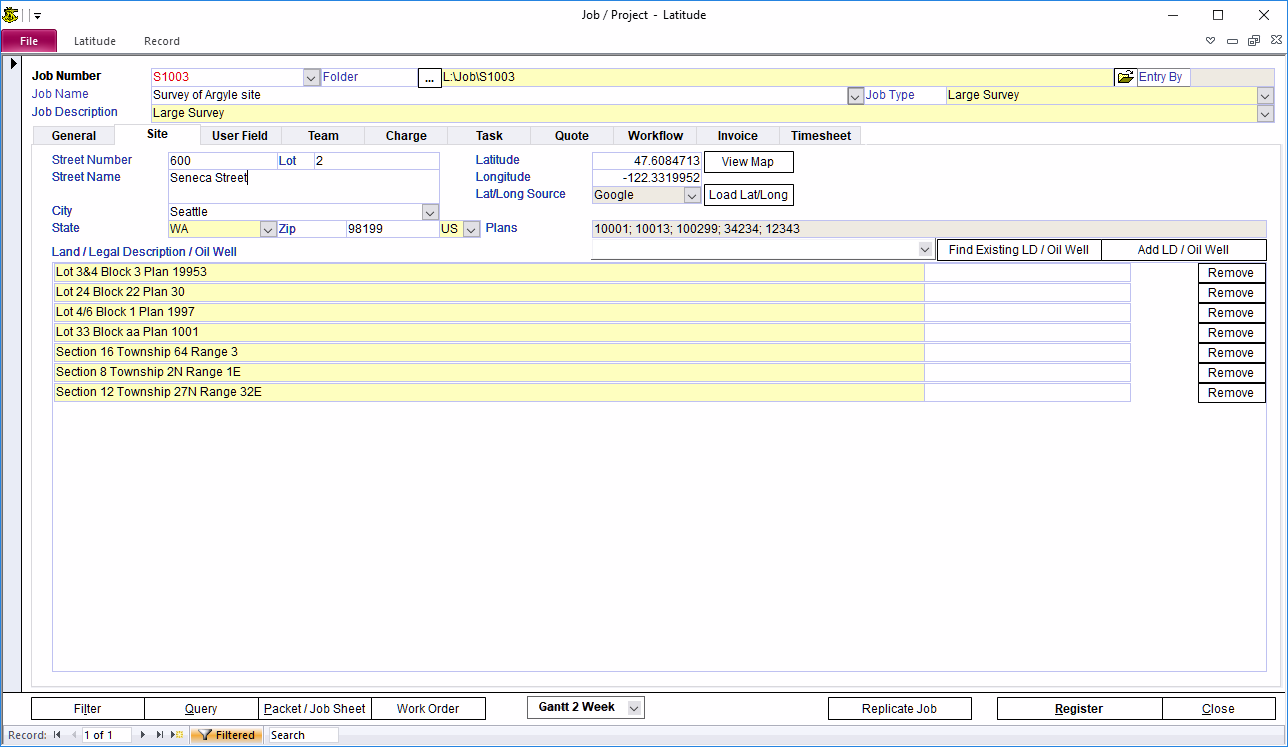
Task: Click the record selector arrow on left edge
Action: tap(13, 64)
